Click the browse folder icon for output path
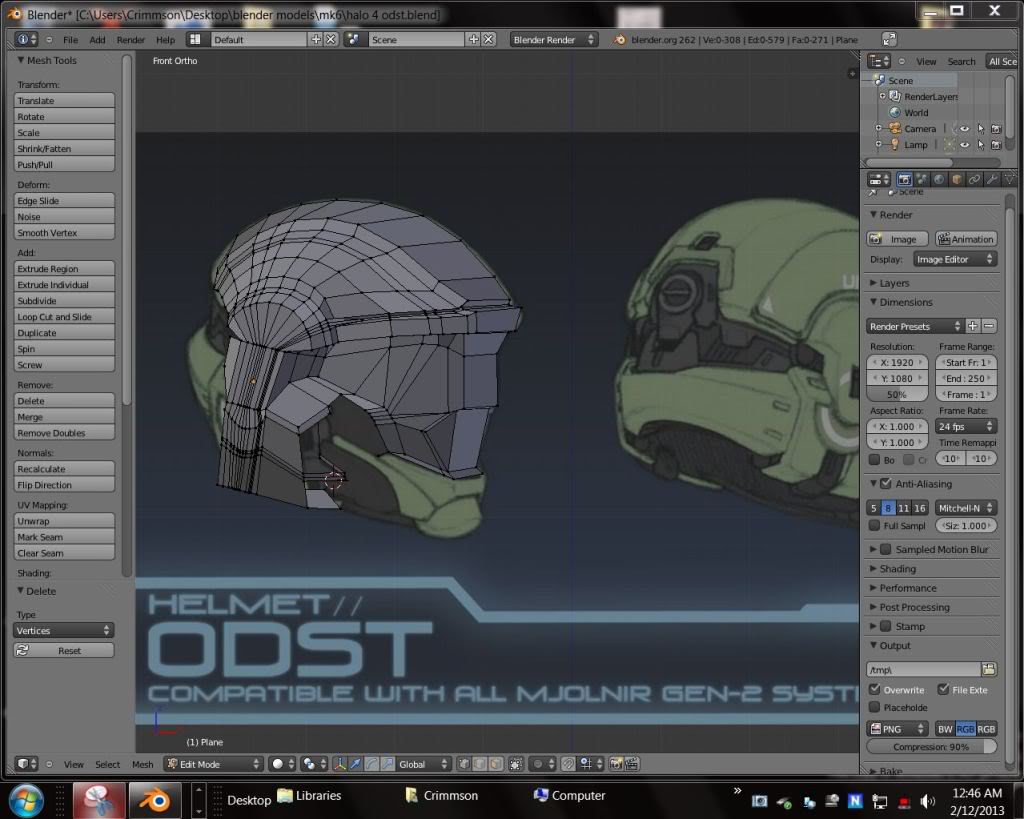This screenshot has height=819, width=1024. (x=988, y=669)
